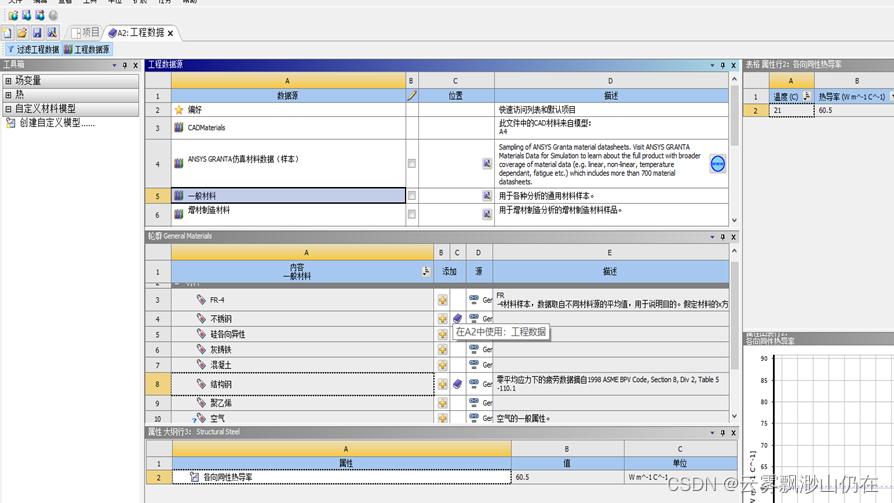The image size is (894, 503).
Task: Click the sort icon in 温度 (C) column header
Action: [x=807, y=96]
